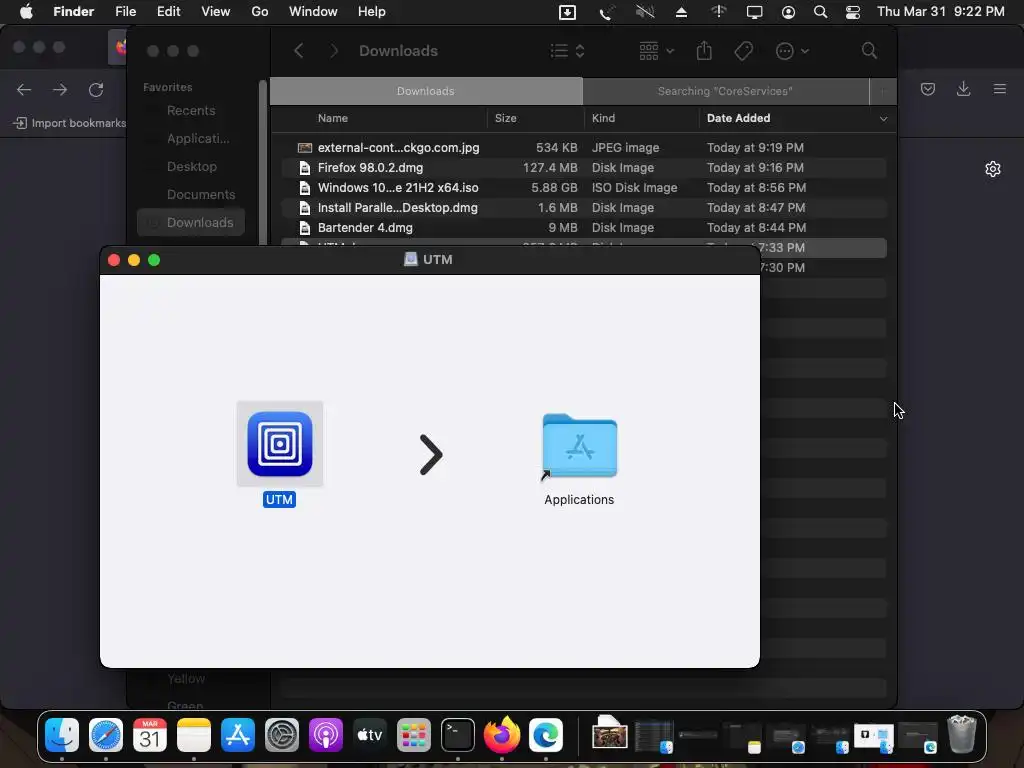Viewport: 1024px width, 768px height.
Task: Click the Pocket icon in Firefox toolbar
Action: (x=928, y=89)
